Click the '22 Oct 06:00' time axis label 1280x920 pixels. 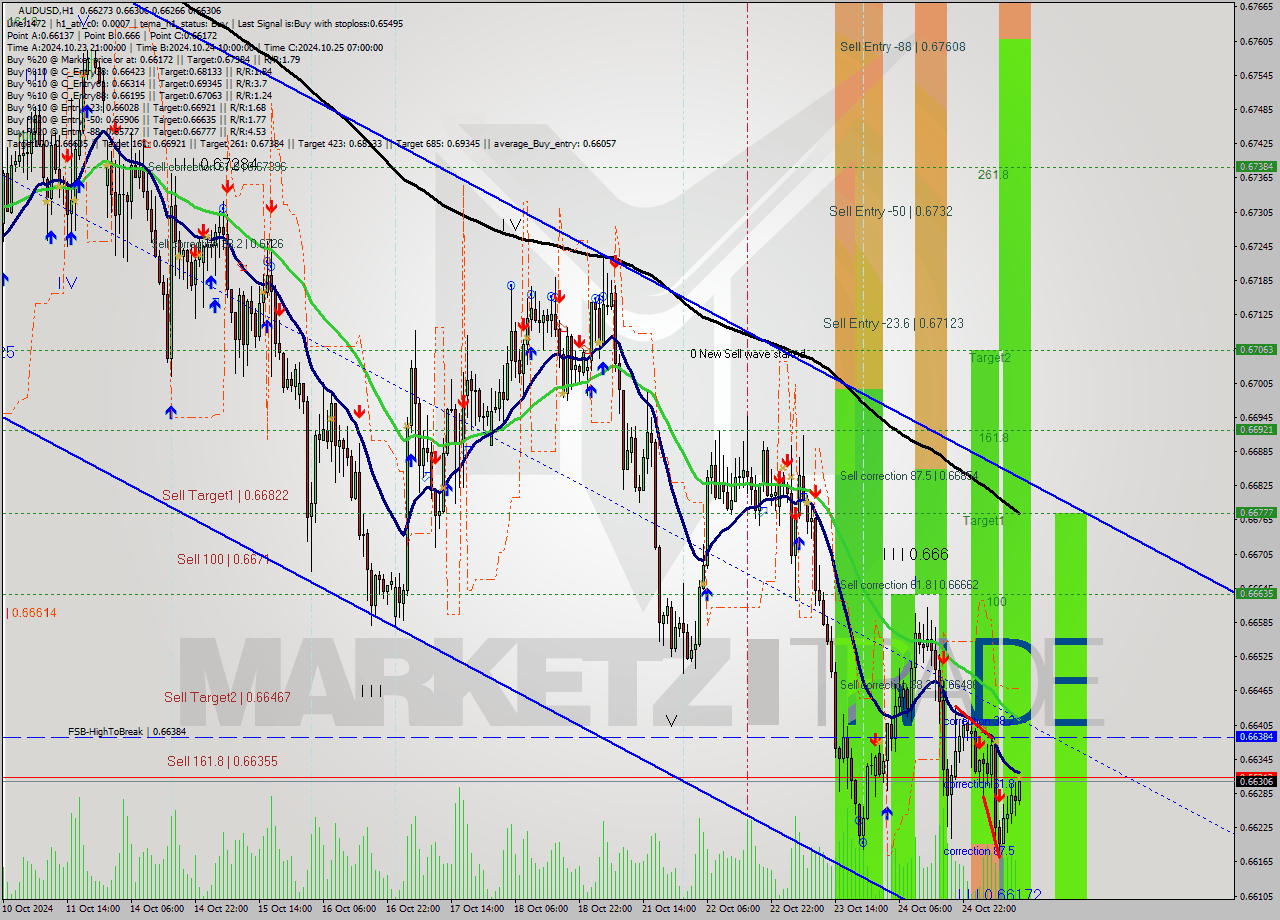tap(731, 909)
